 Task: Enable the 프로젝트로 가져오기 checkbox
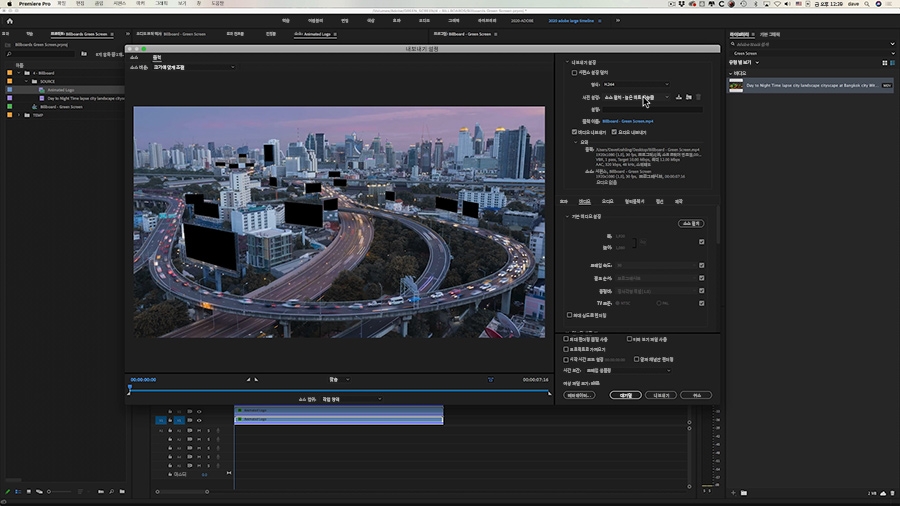tap(566, 349)
